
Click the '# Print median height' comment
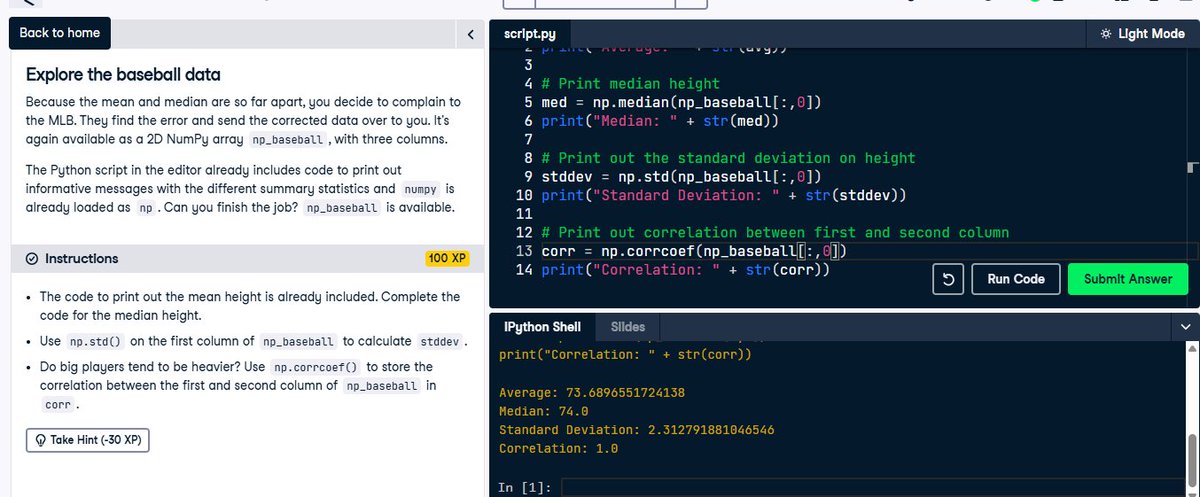click(630, 84)
